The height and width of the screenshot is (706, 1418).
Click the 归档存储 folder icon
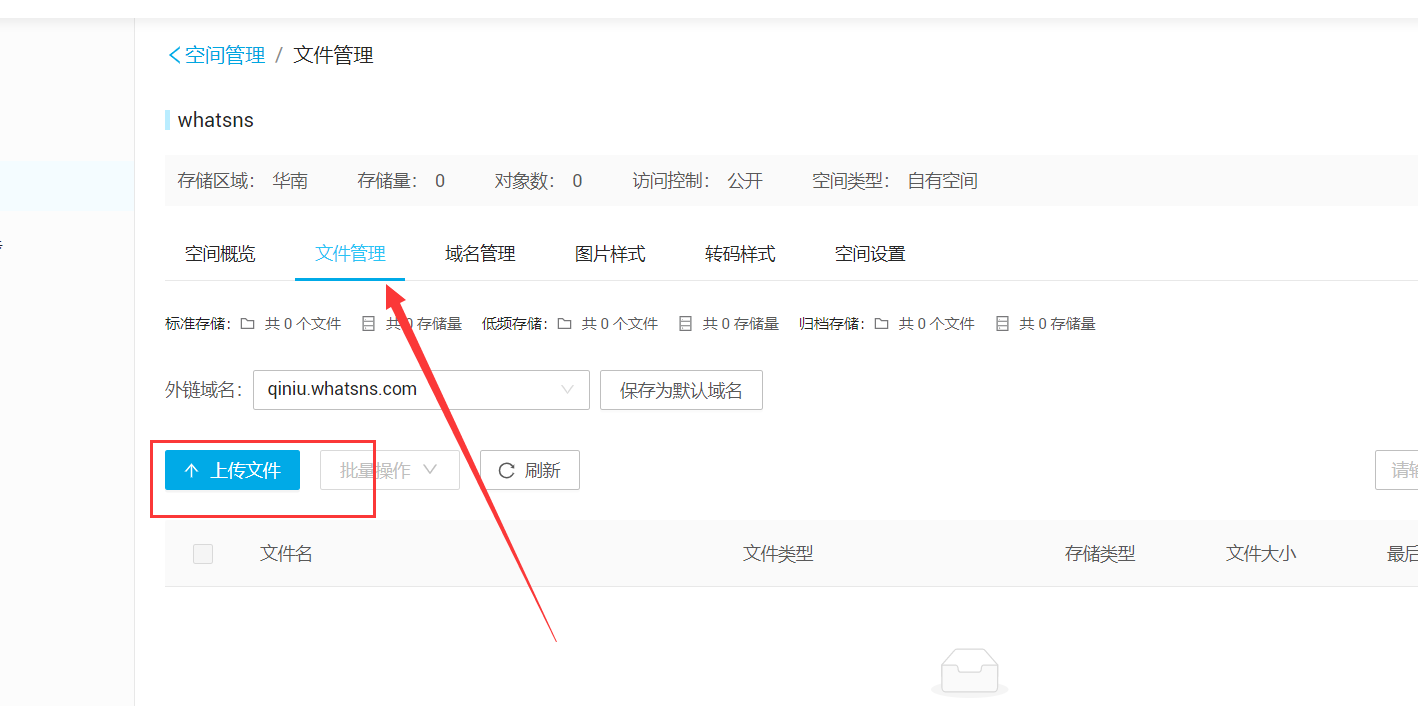881,324
